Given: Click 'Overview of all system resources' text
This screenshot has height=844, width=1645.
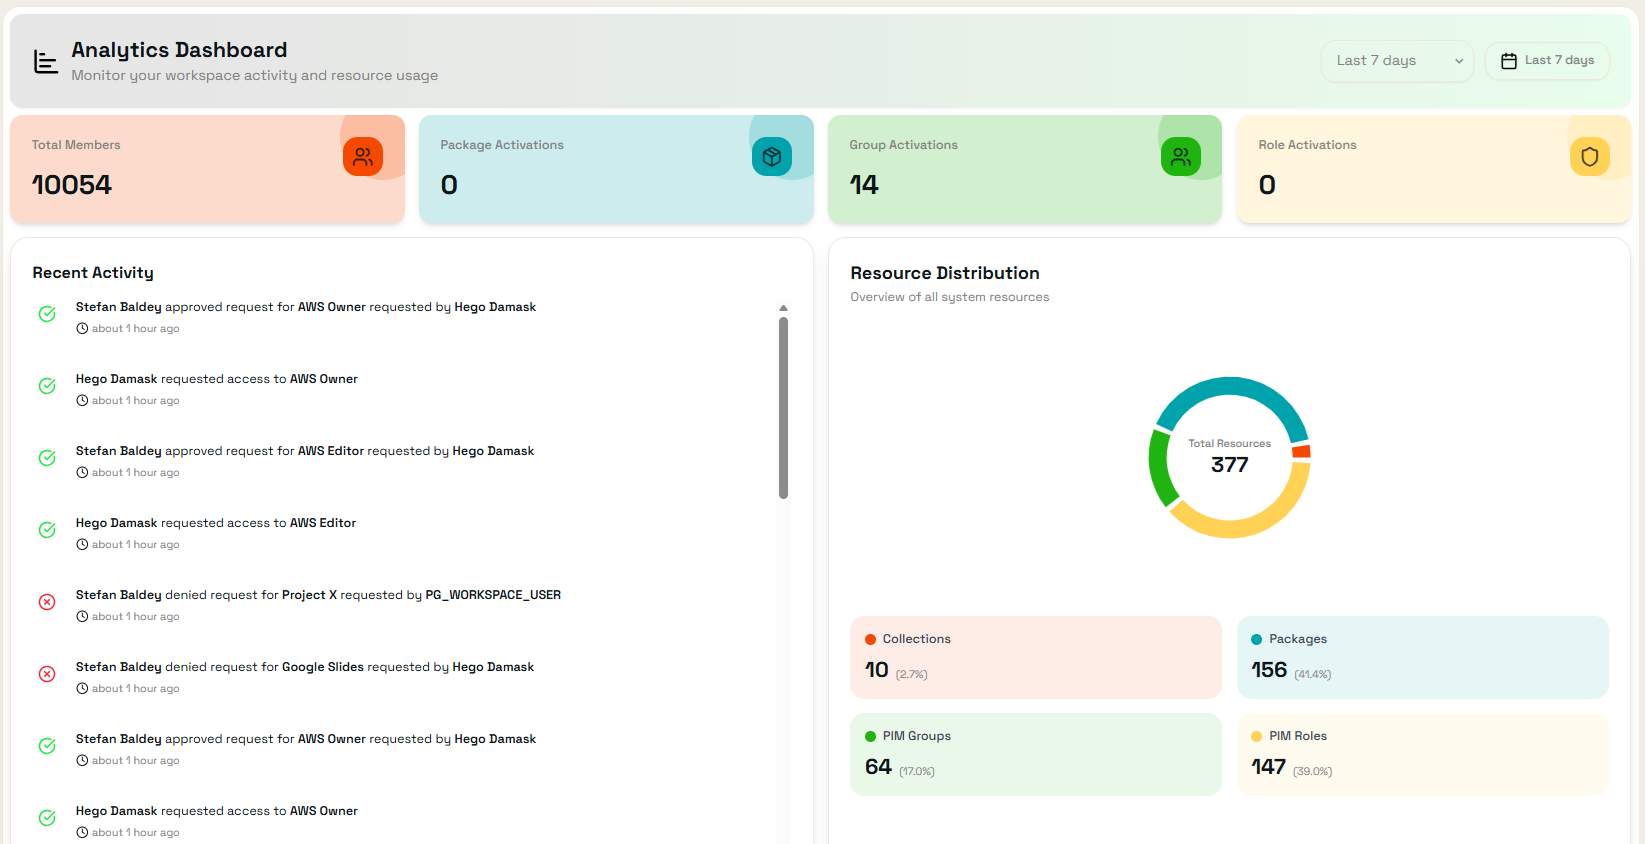Looking at the screenshot, I should pos(950,297).
